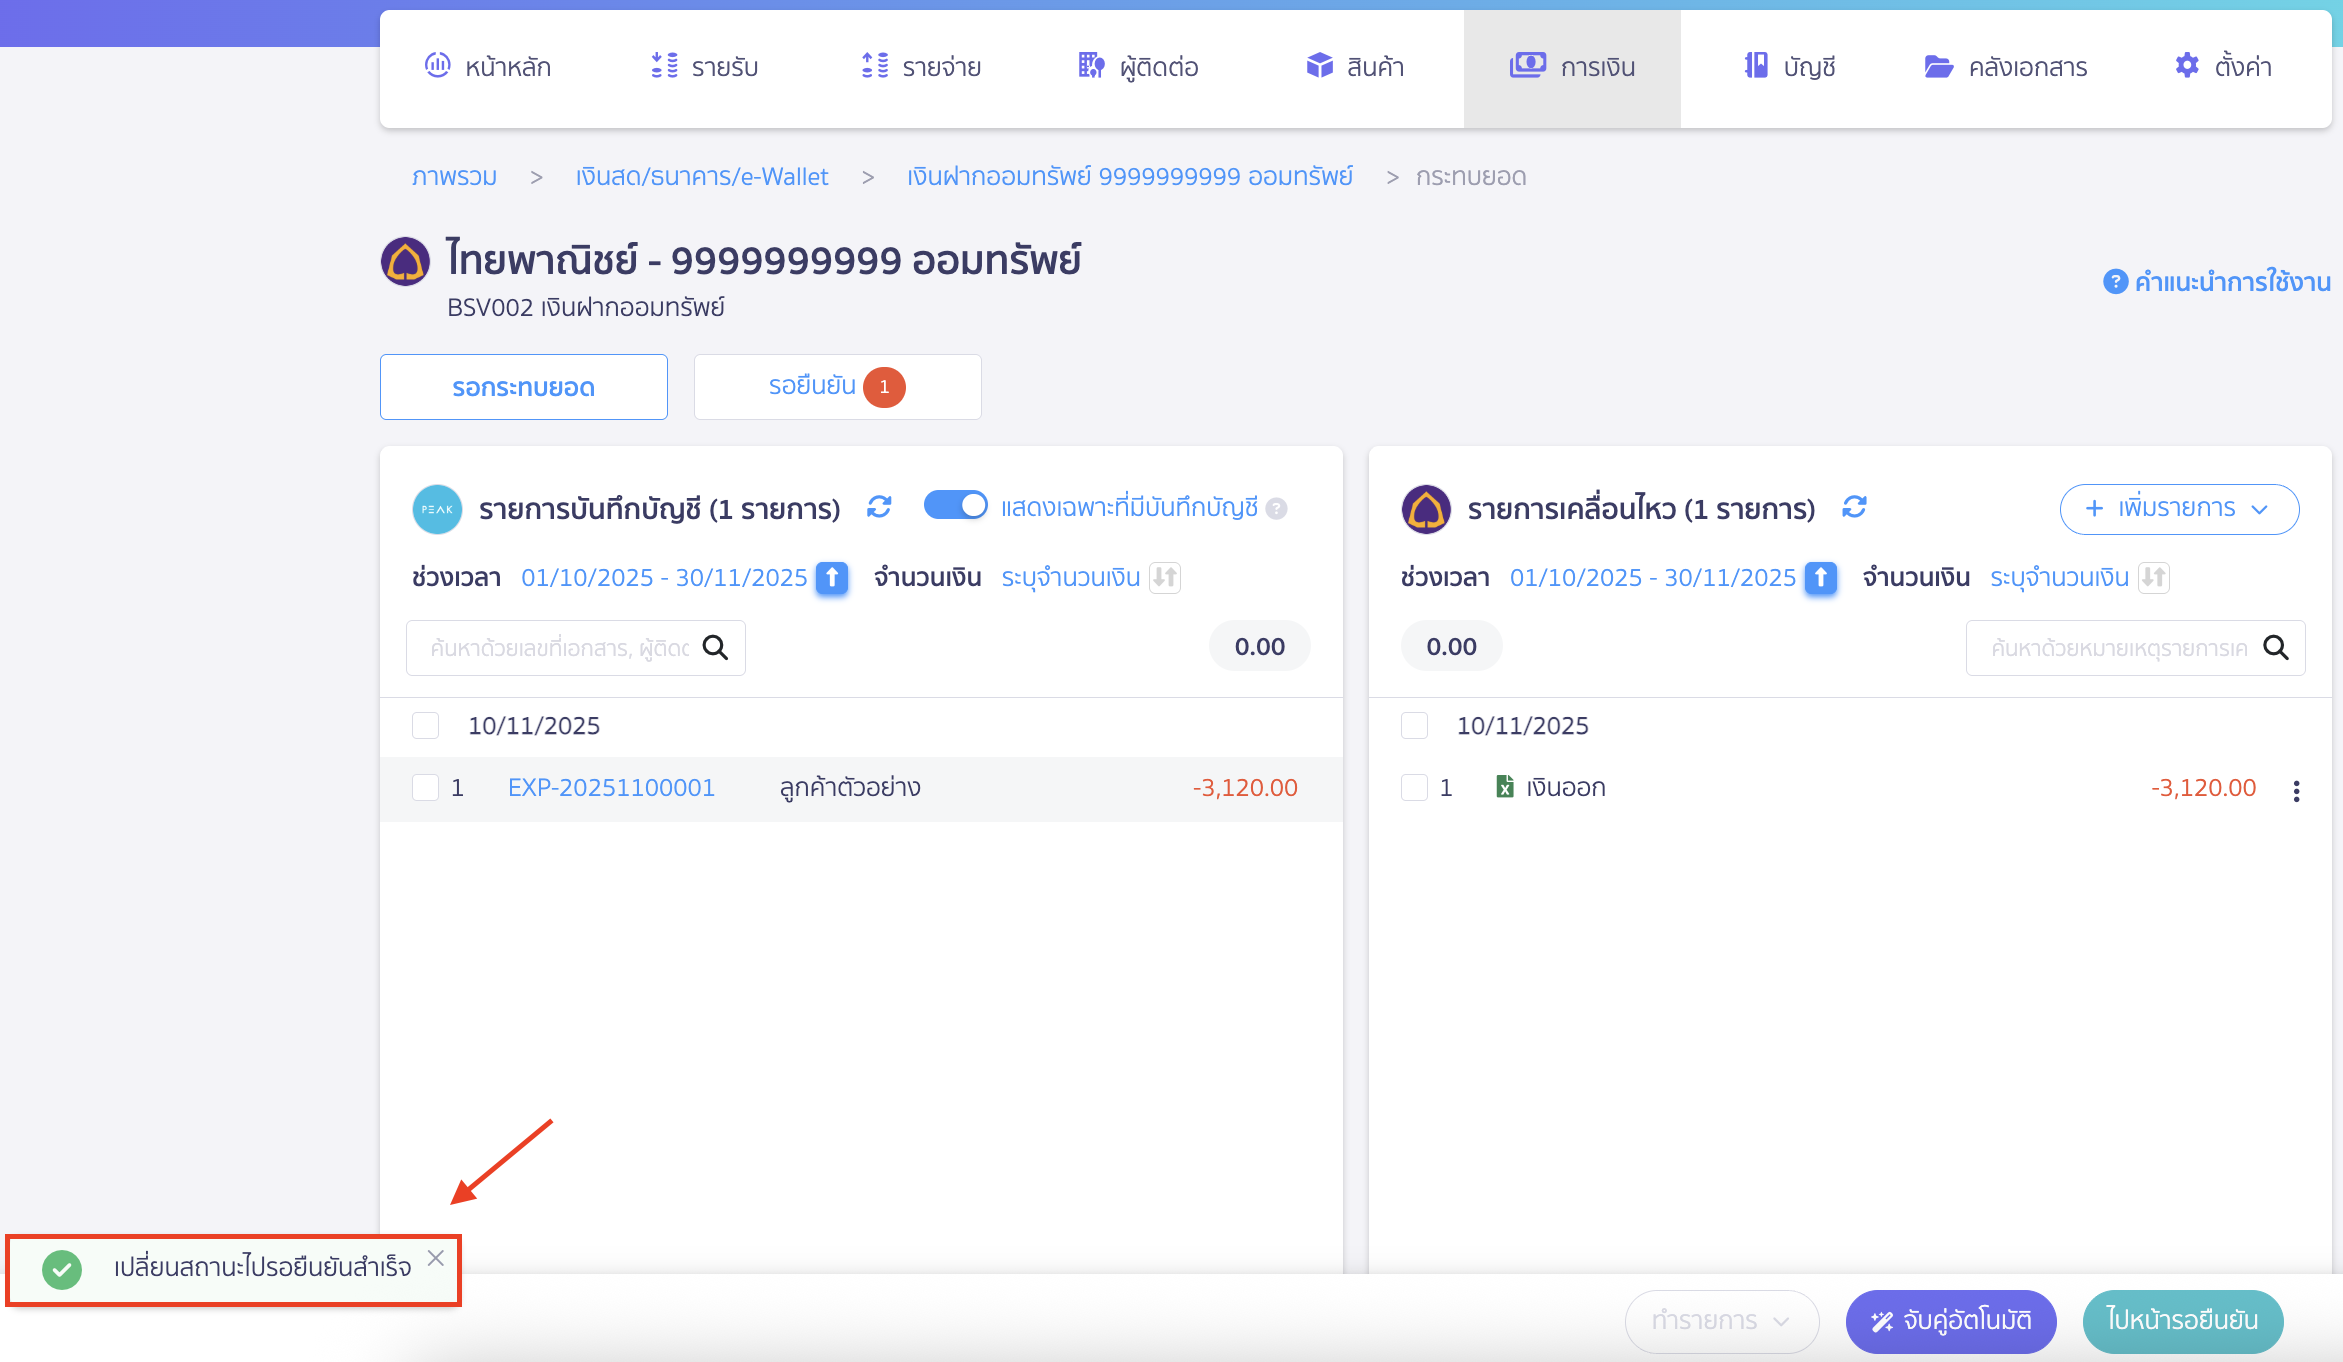Click the search magnifier in the left panel
This screenshot has height=1362, width=2343.
click(715, 648)
